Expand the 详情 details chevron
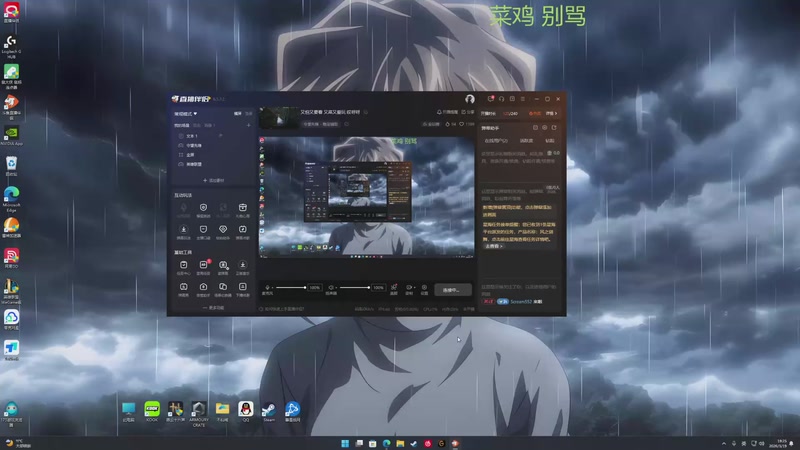 [551, 113]
